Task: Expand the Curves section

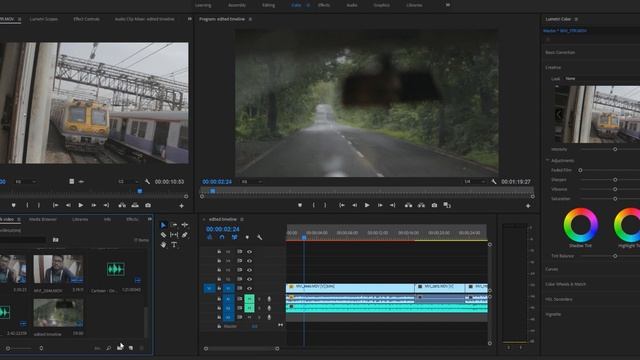Action: tap(551, 269)
